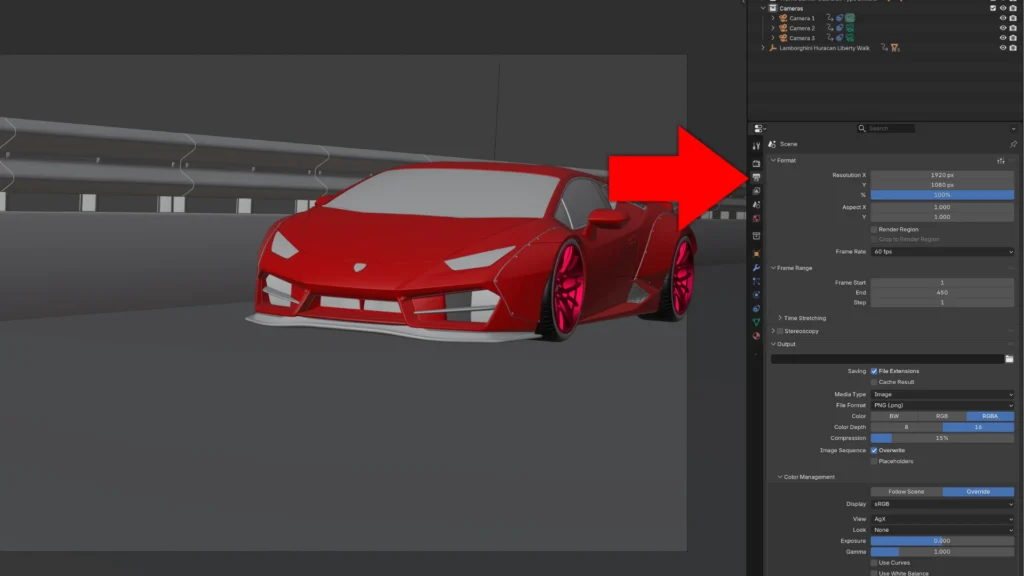Enable Use Curves checkbox

tap(874, 563)
